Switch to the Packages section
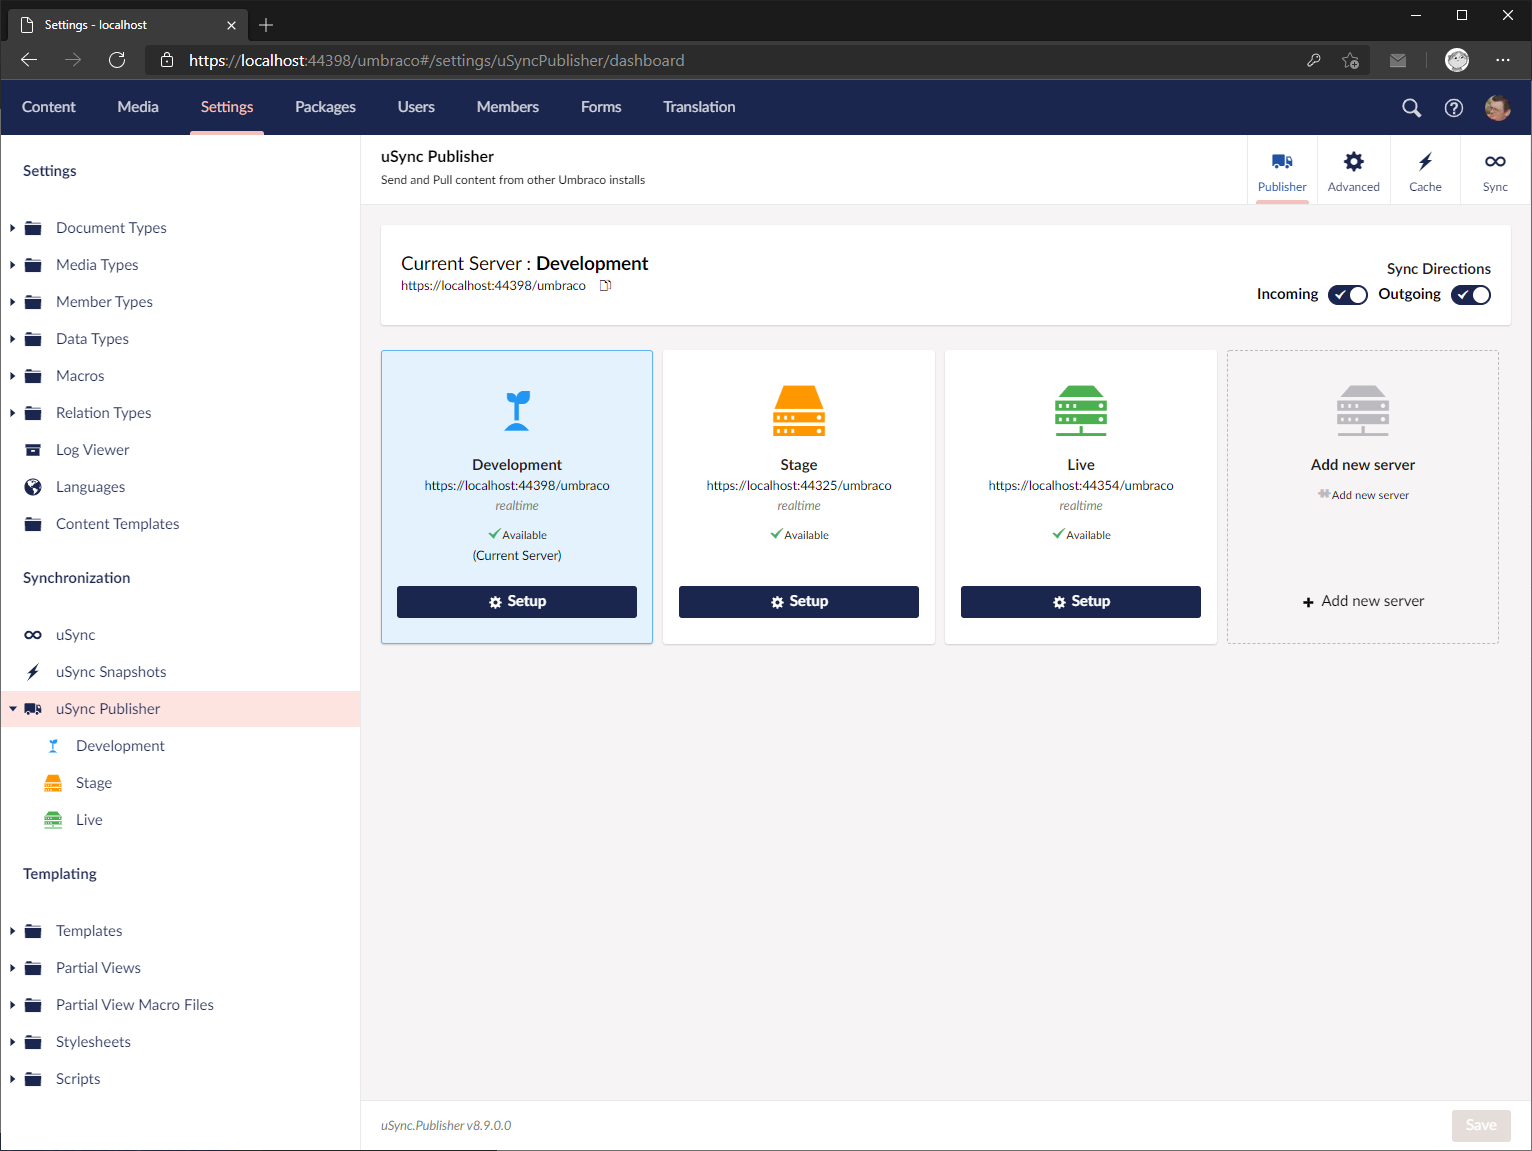Screen dimensions: 1532x1151 coord(325,107)
